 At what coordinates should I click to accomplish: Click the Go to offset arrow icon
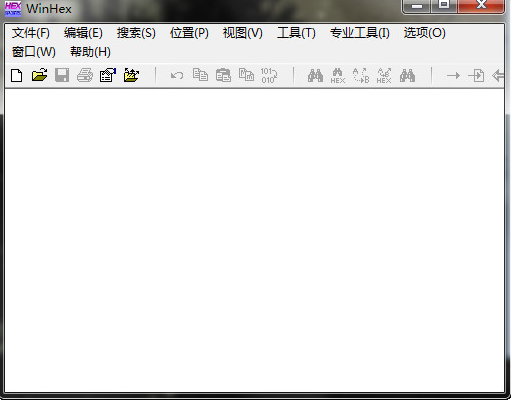pyautogui.click(x=453, y=76)
